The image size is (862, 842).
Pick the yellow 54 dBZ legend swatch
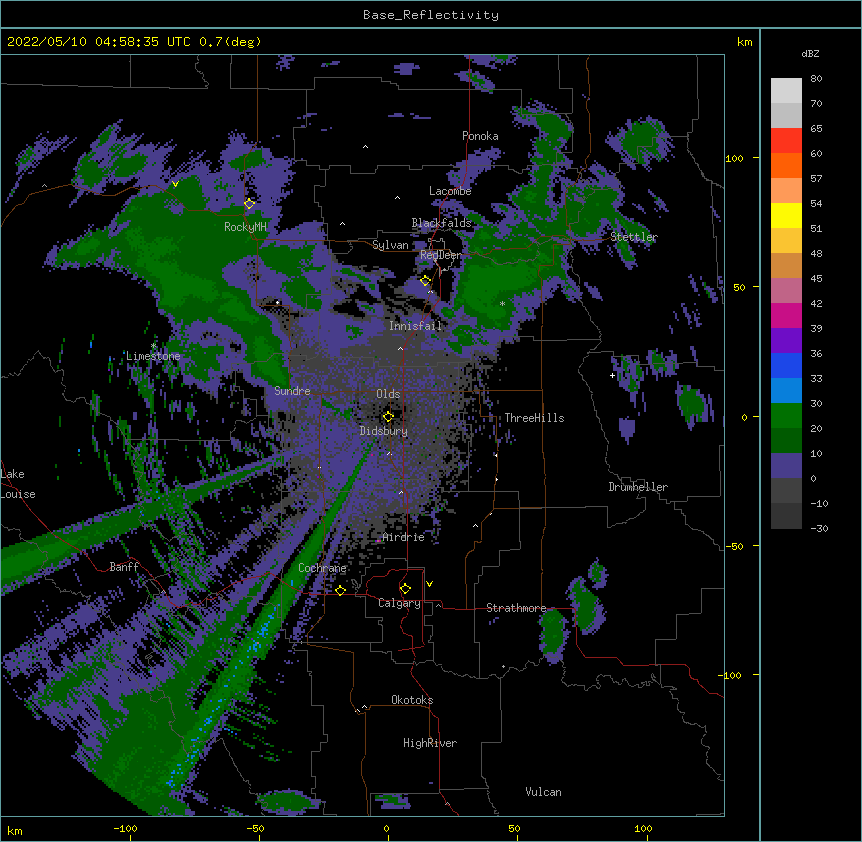click(786, 215)
